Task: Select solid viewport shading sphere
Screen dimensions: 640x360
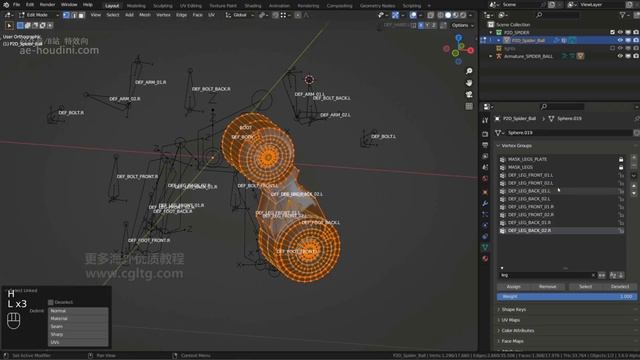Action: click(x=448, y=15)
